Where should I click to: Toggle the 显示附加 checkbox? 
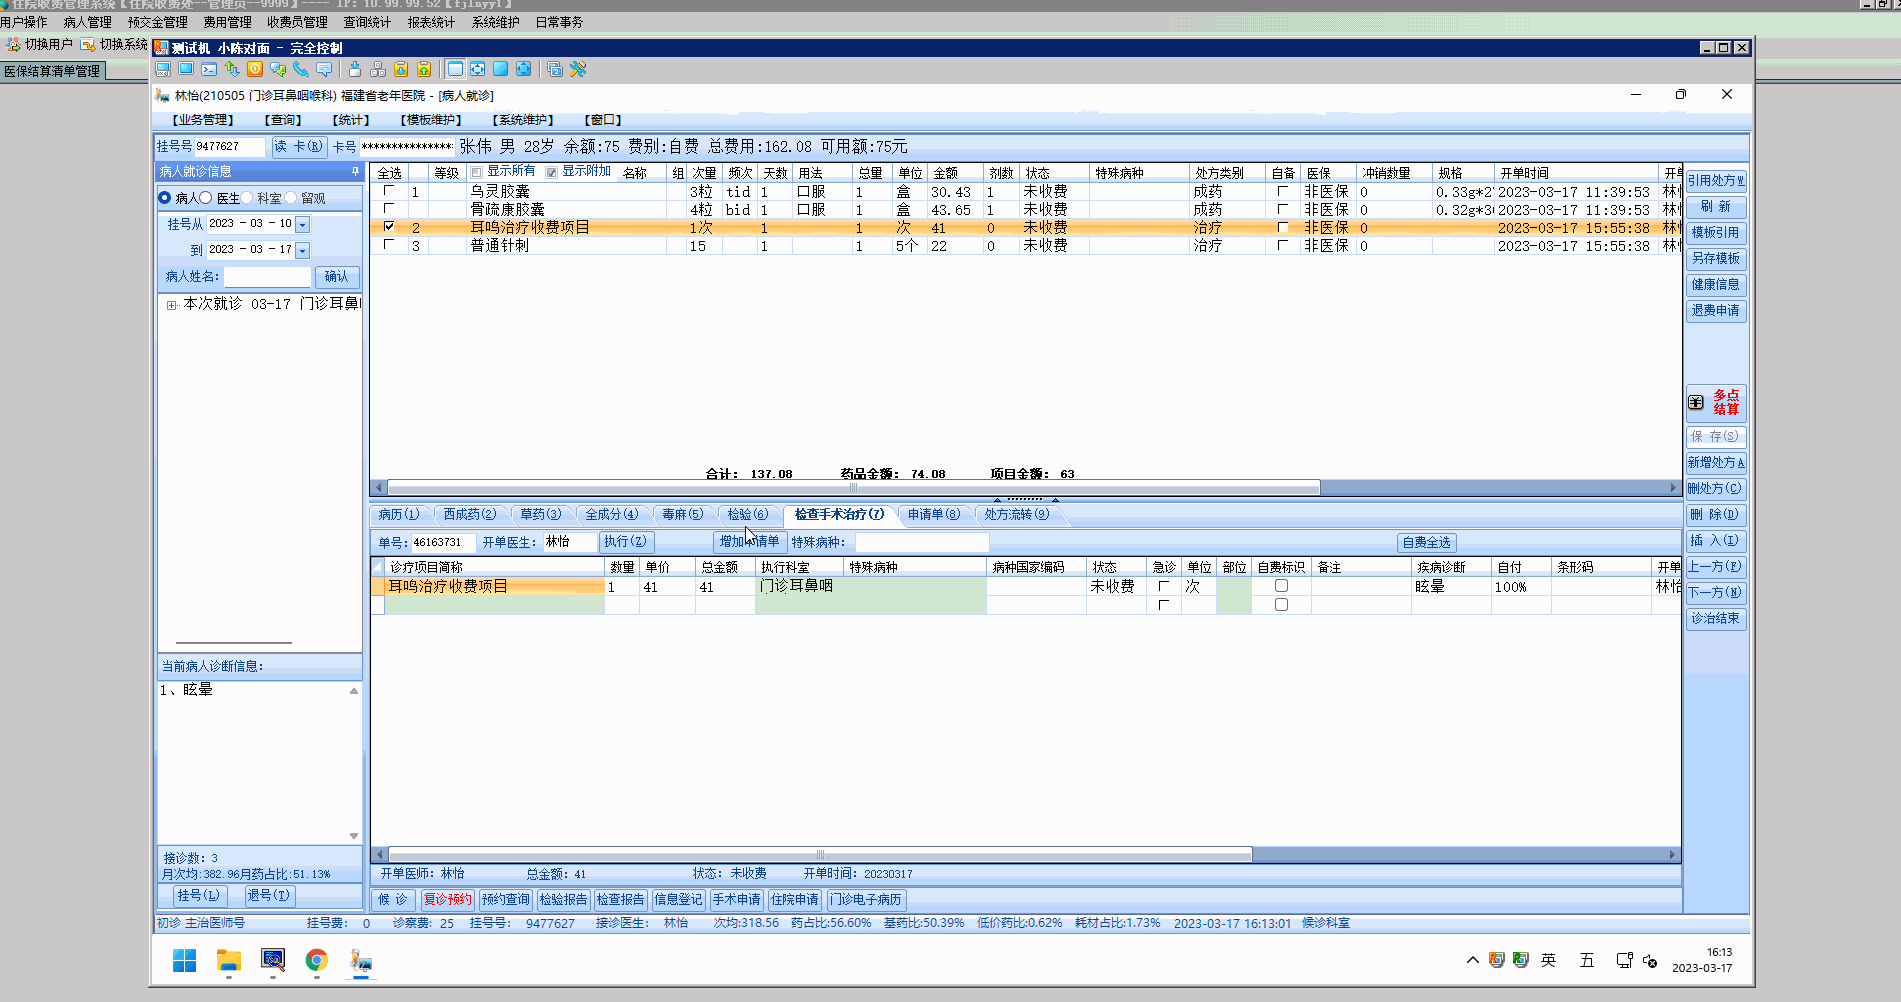[551, 172]
